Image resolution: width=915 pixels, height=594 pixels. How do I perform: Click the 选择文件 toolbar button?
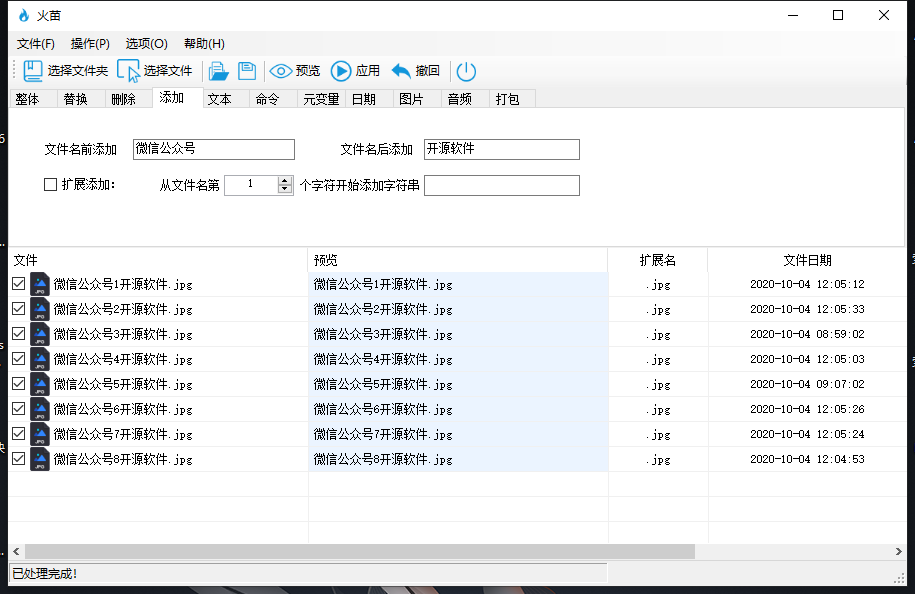pyautogui.click(x=155, y=71)
